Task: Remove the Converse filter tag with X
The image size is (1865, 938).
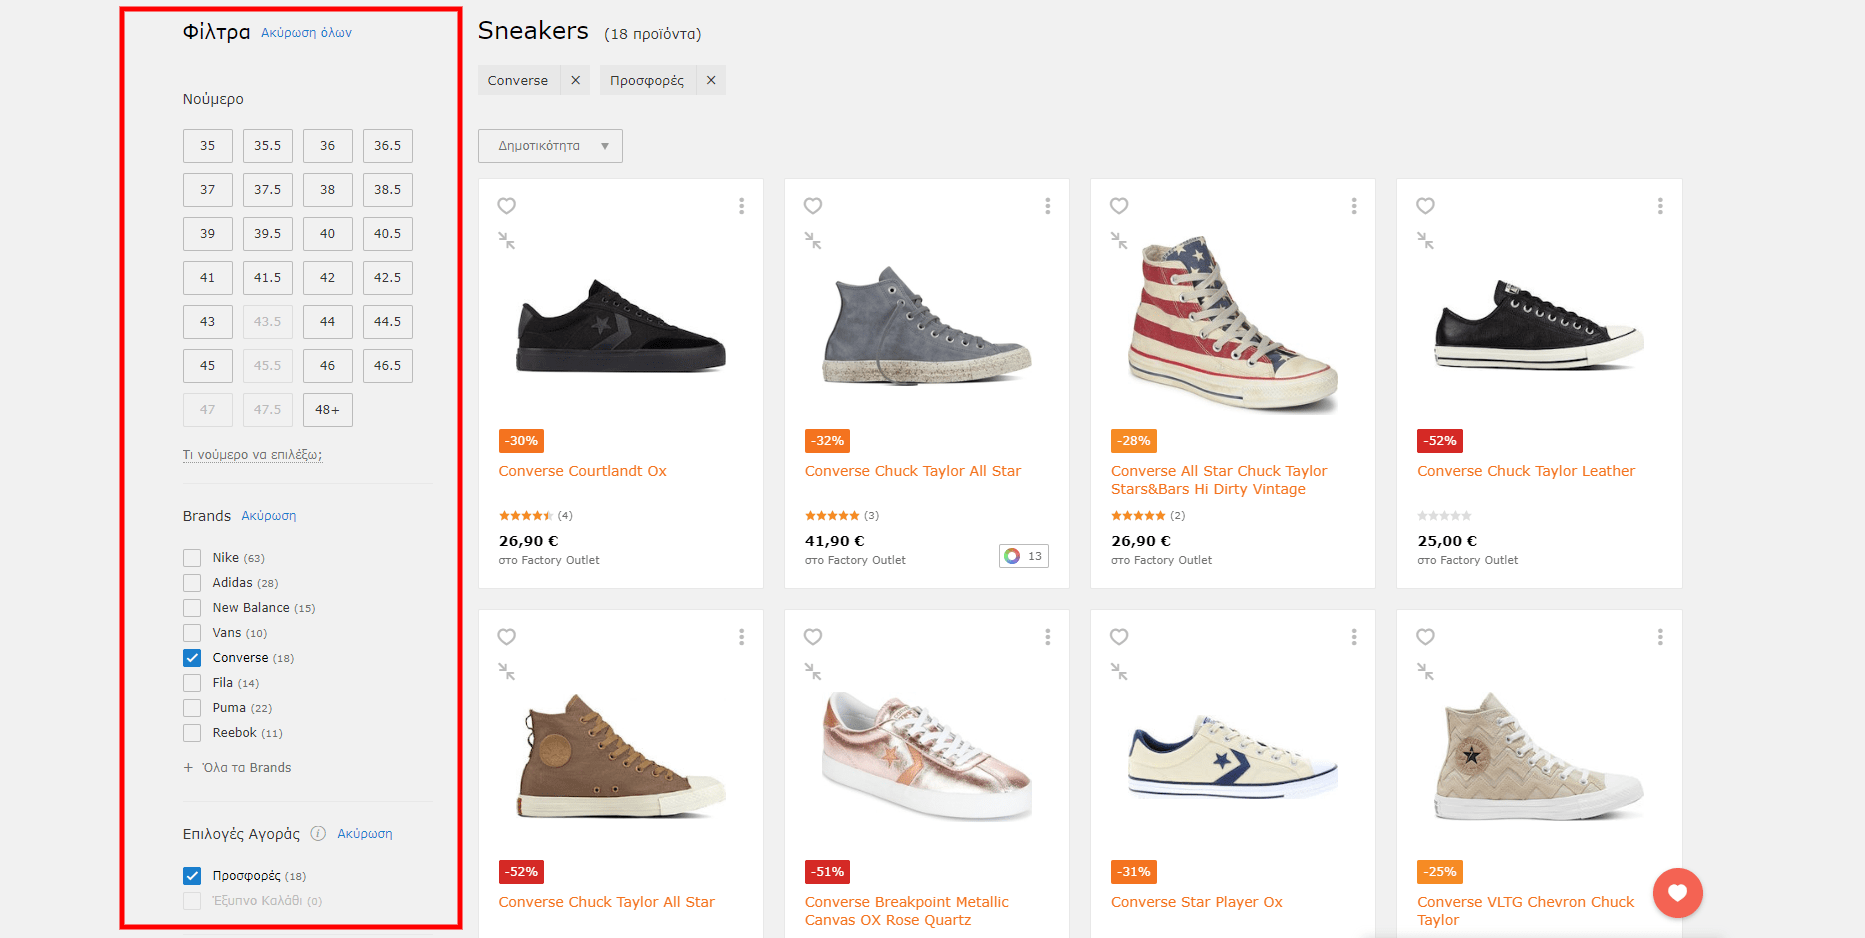Action: [575, 81]
